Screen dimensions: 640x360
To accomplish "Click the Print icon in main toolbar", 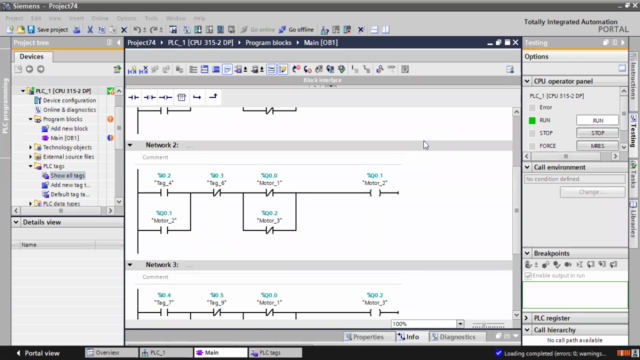I will tap(76, 30).
